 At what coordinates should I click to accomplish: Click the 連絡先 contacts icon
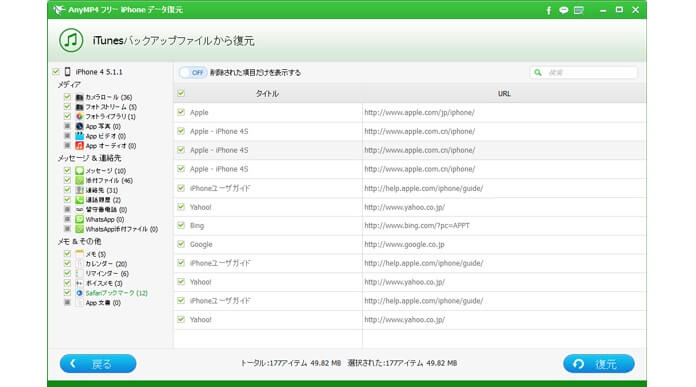(x=79, y=190)
